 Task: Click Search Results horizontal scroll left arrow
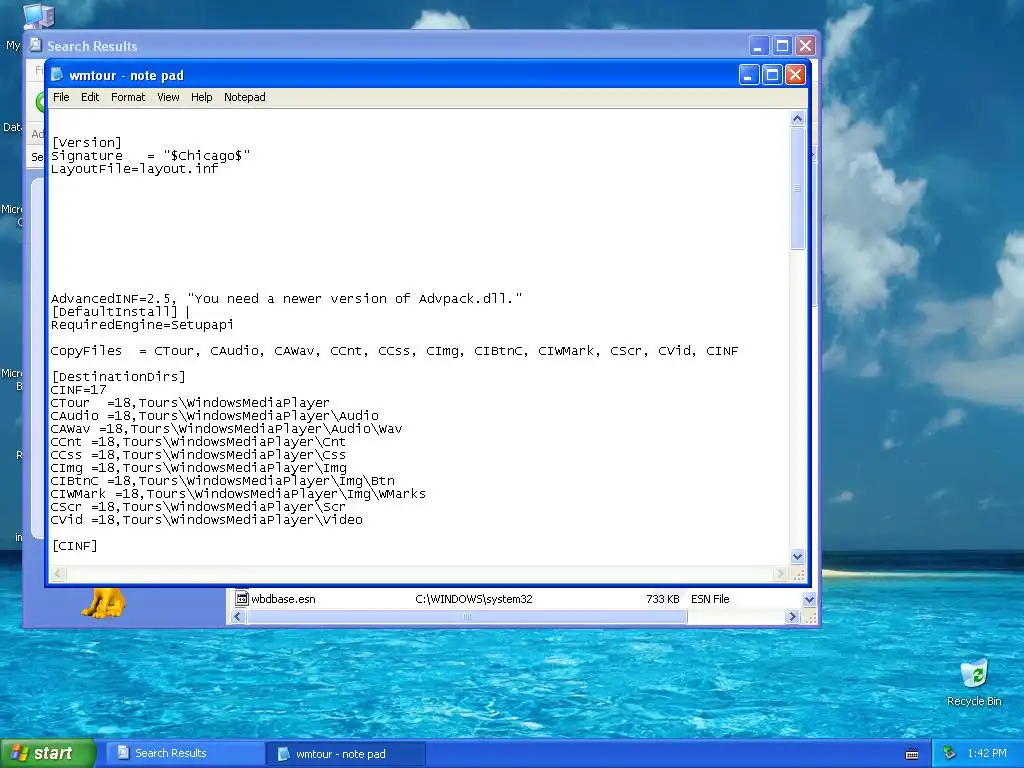pos(238,616)
